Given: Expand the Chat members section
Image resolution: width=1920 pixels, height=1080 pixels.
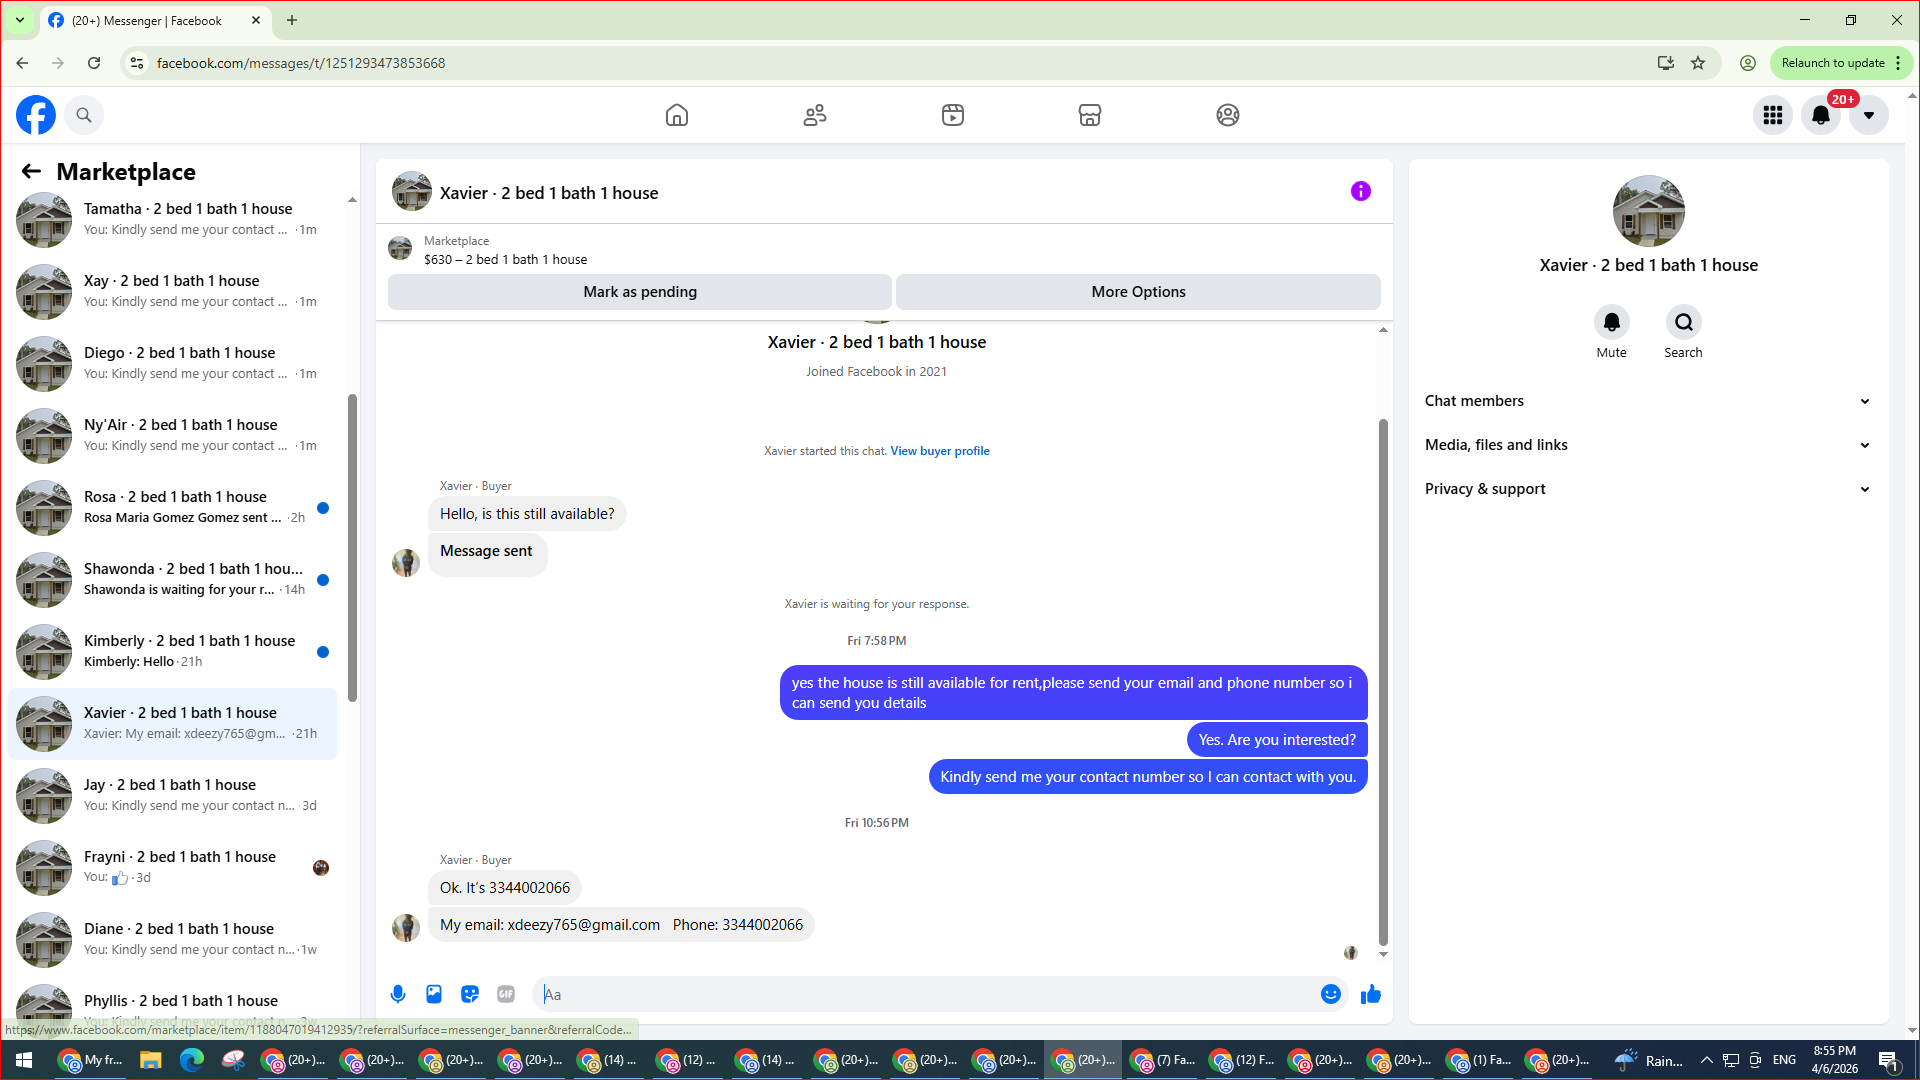Looking at the screenshot, I should pos(1647,401).
